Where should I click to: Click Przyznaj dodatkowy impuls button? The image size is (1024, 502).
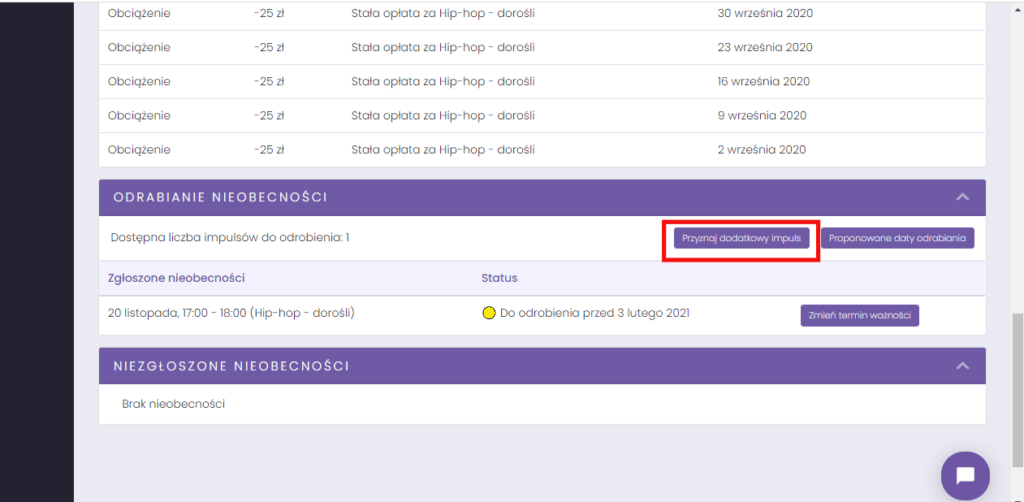(741, 238)
